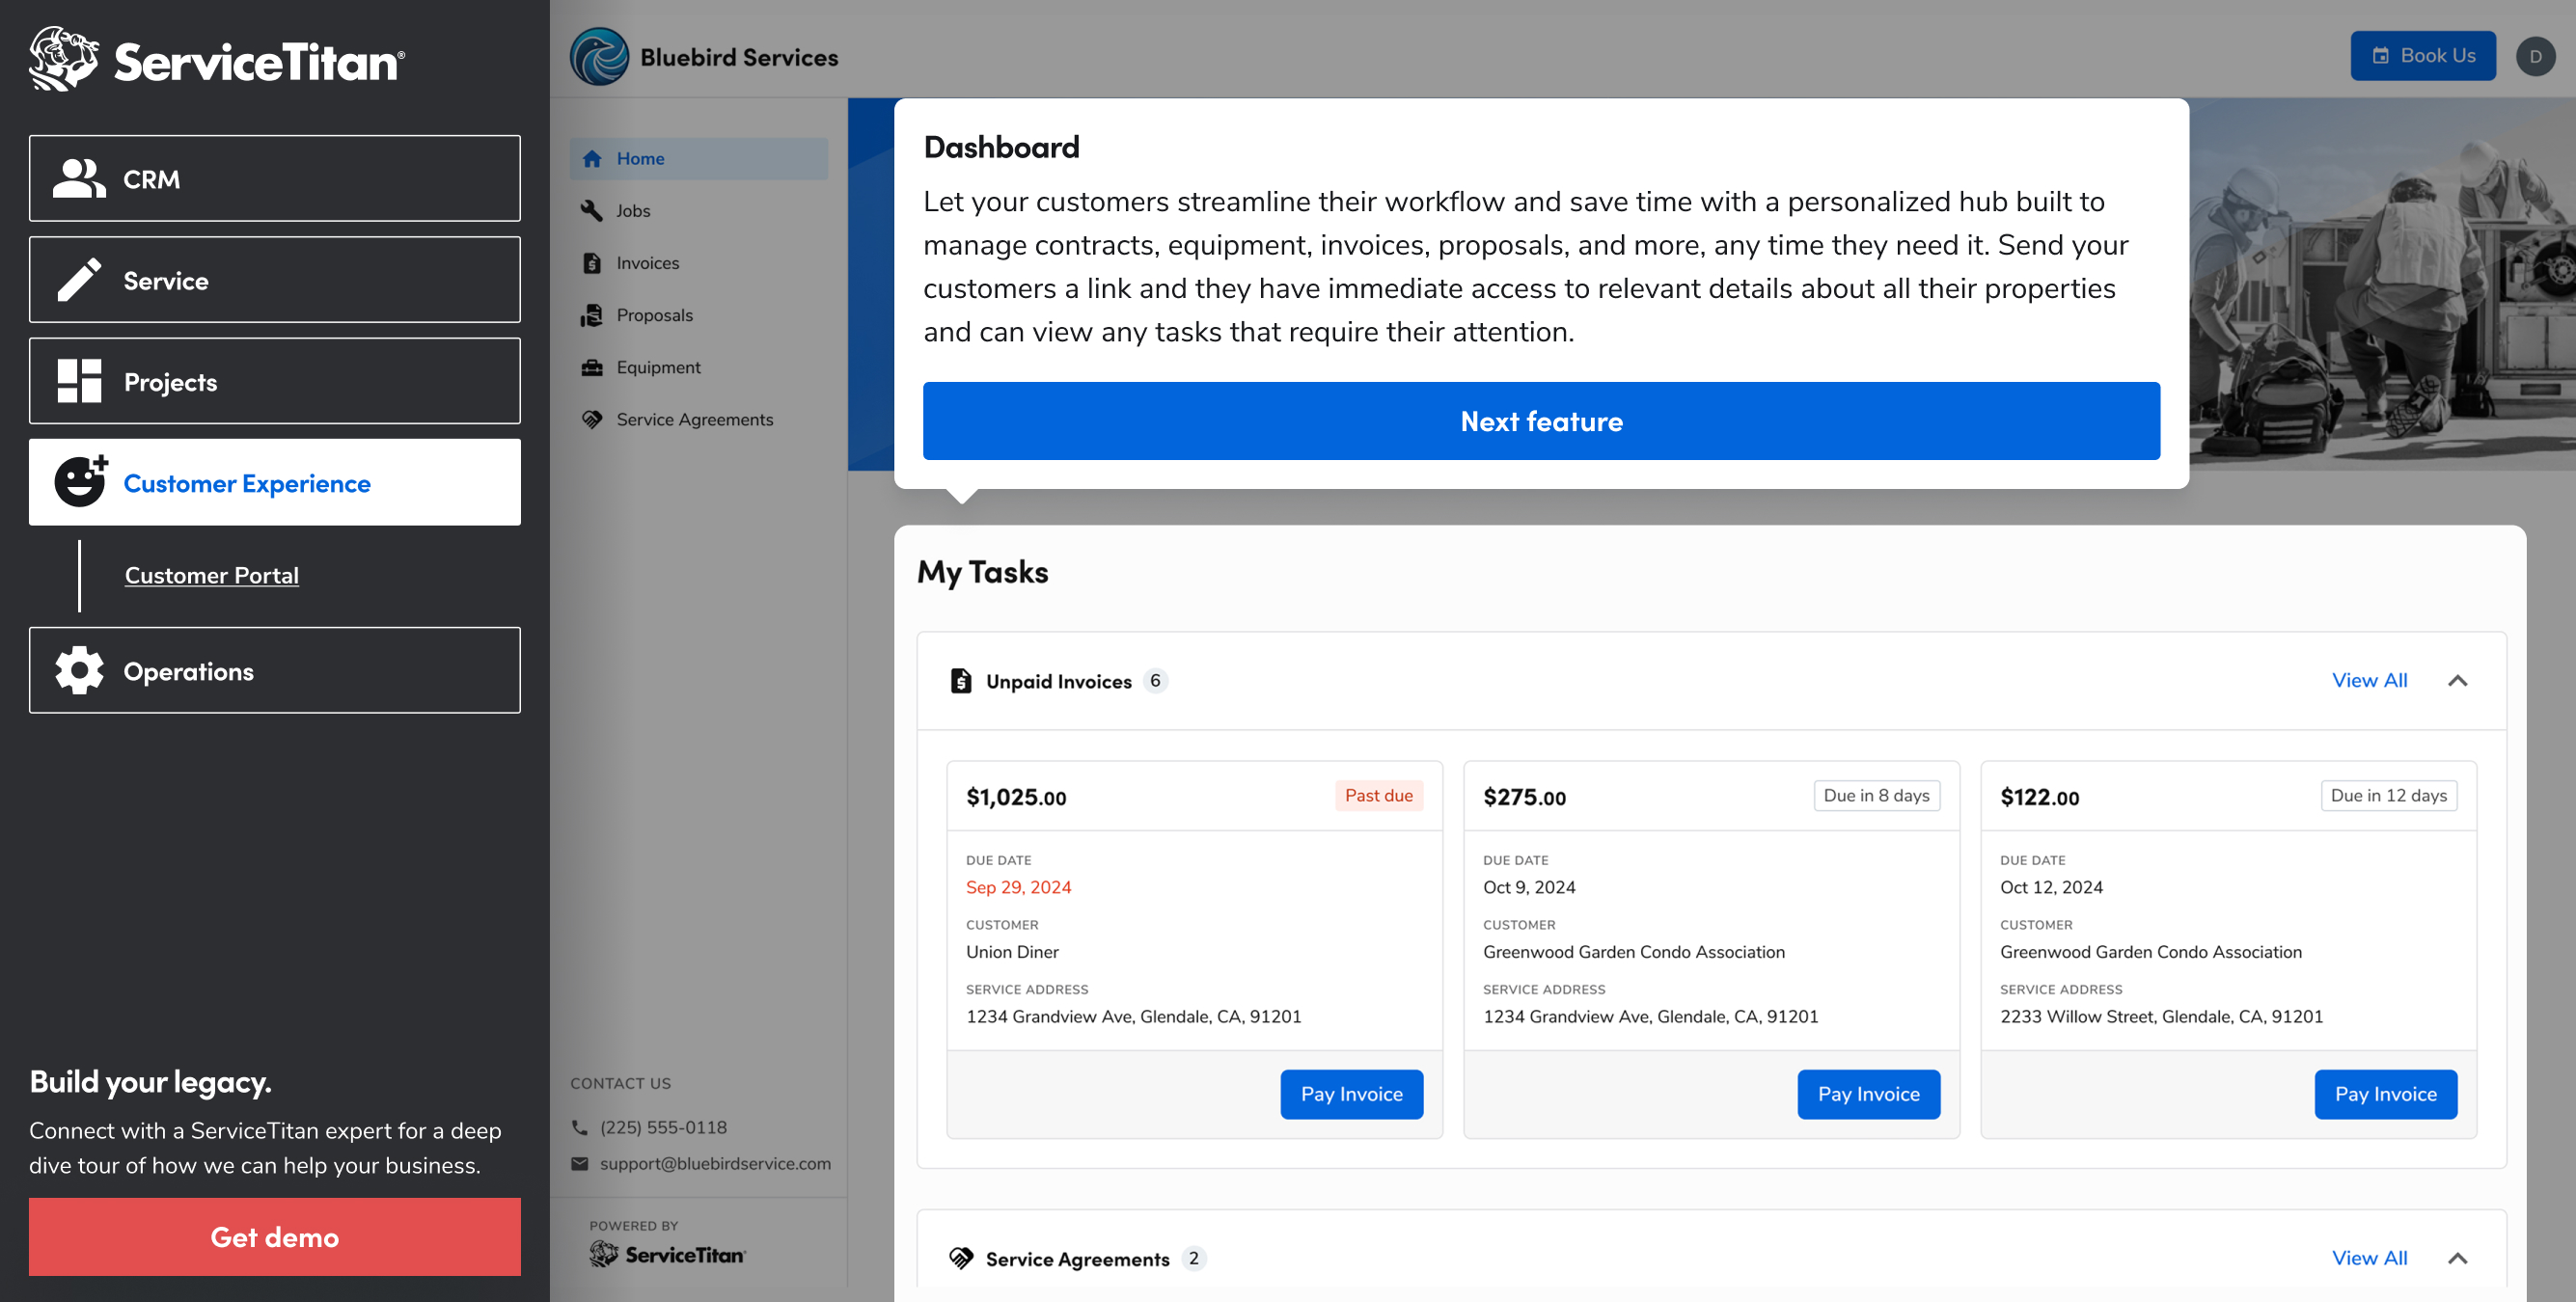Viewport: 2576px width, 1302px height.
Task: Click the Next feature button
Action: [x=1540, y=421]
